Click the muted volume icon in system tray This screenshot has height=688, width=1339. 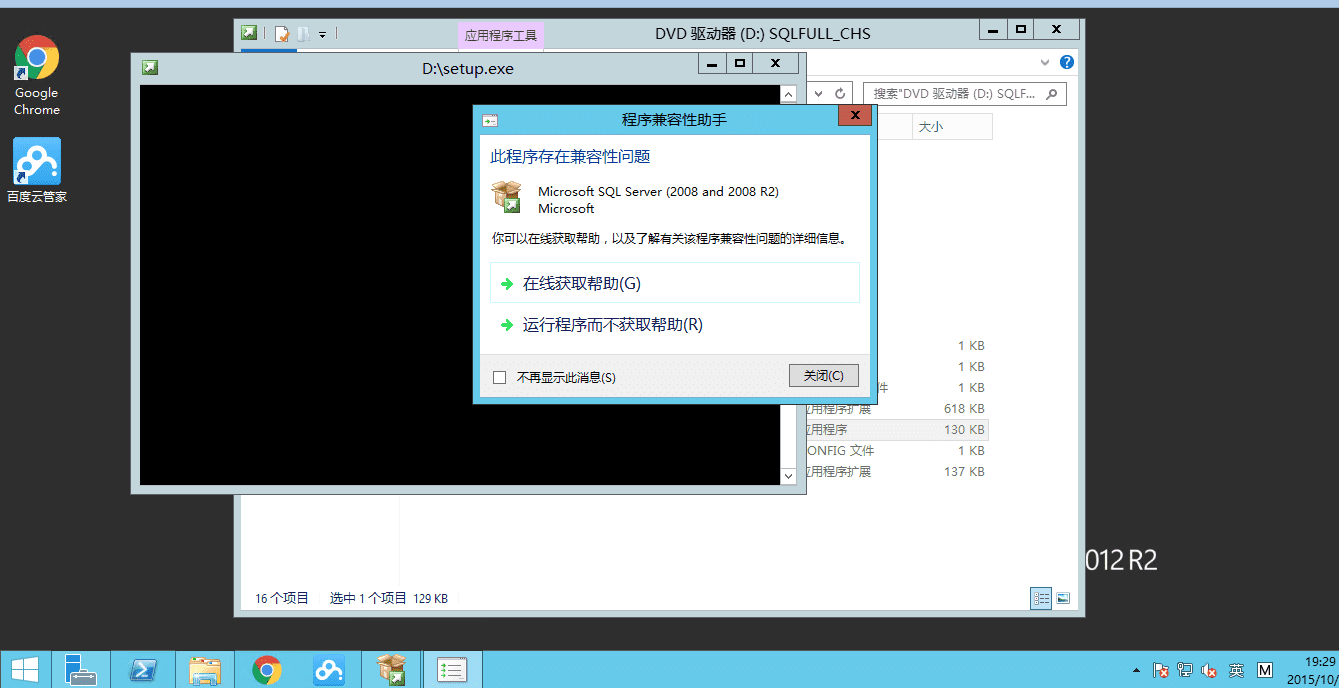pyautogui.click(x=1209, y=670)
